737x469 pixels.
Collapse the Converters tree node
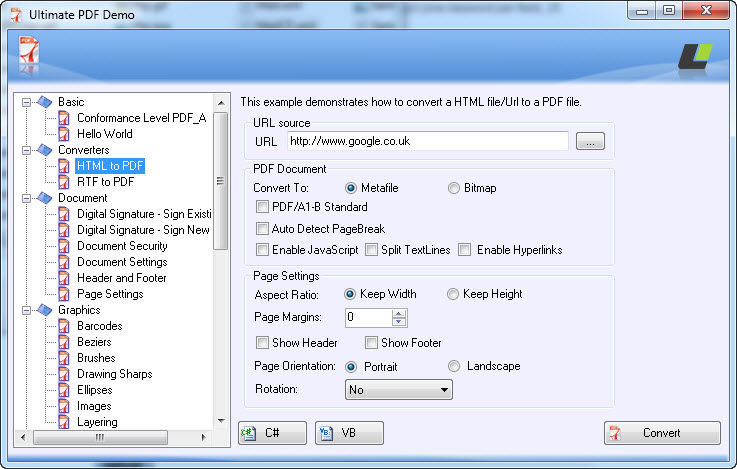pyautogui.click(x=27, y=150)
